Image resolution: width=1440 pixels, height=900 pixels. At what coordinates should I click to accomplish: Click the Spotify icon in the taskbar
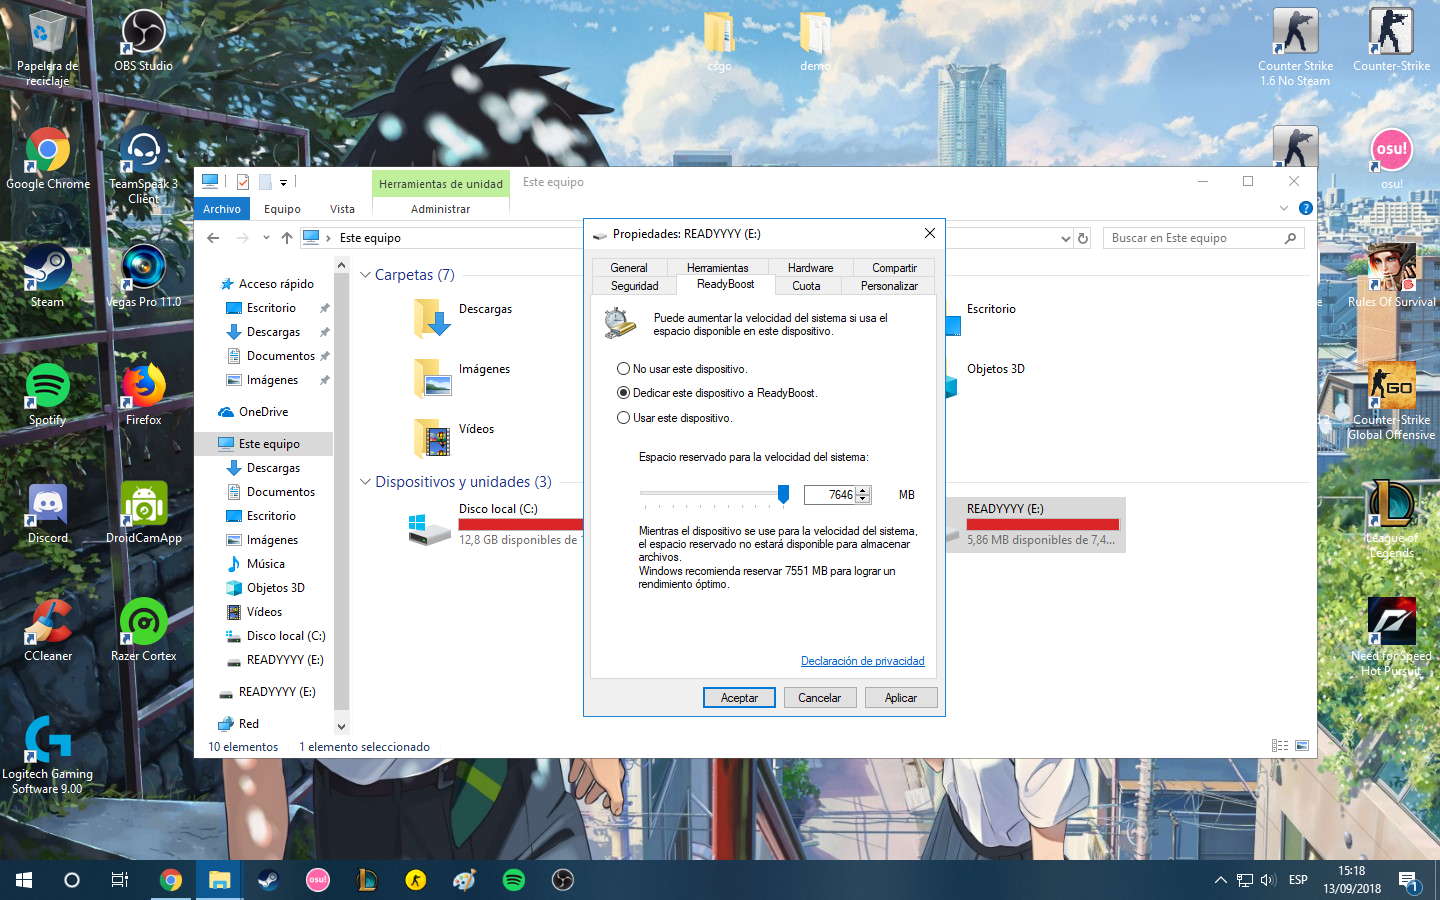pyautogui.click(x=514, y=880)
